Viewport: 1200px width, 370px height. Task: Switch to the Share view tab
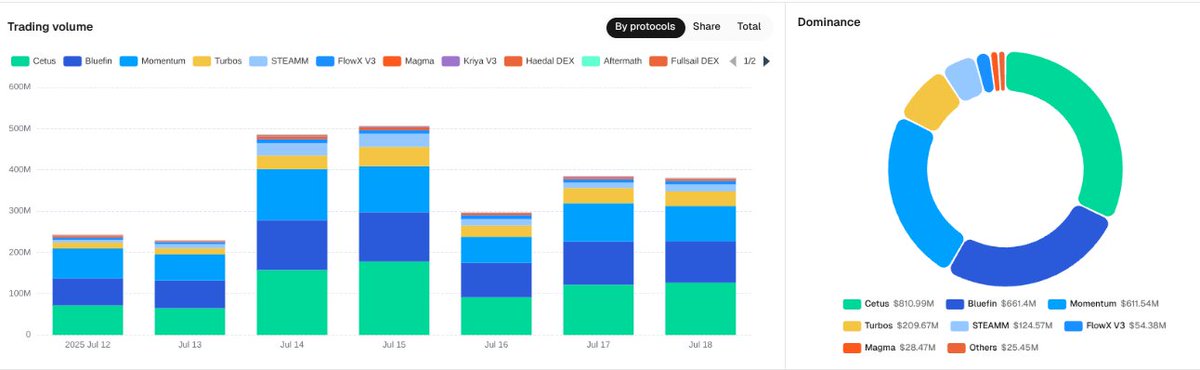tap(706, 27)
